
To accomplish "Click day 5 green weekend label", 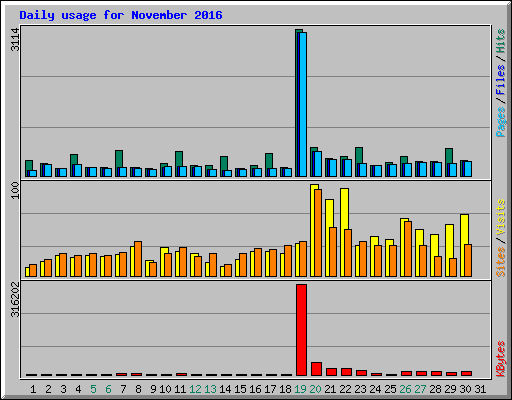I will pyautogui.click(x=93, y=389).
